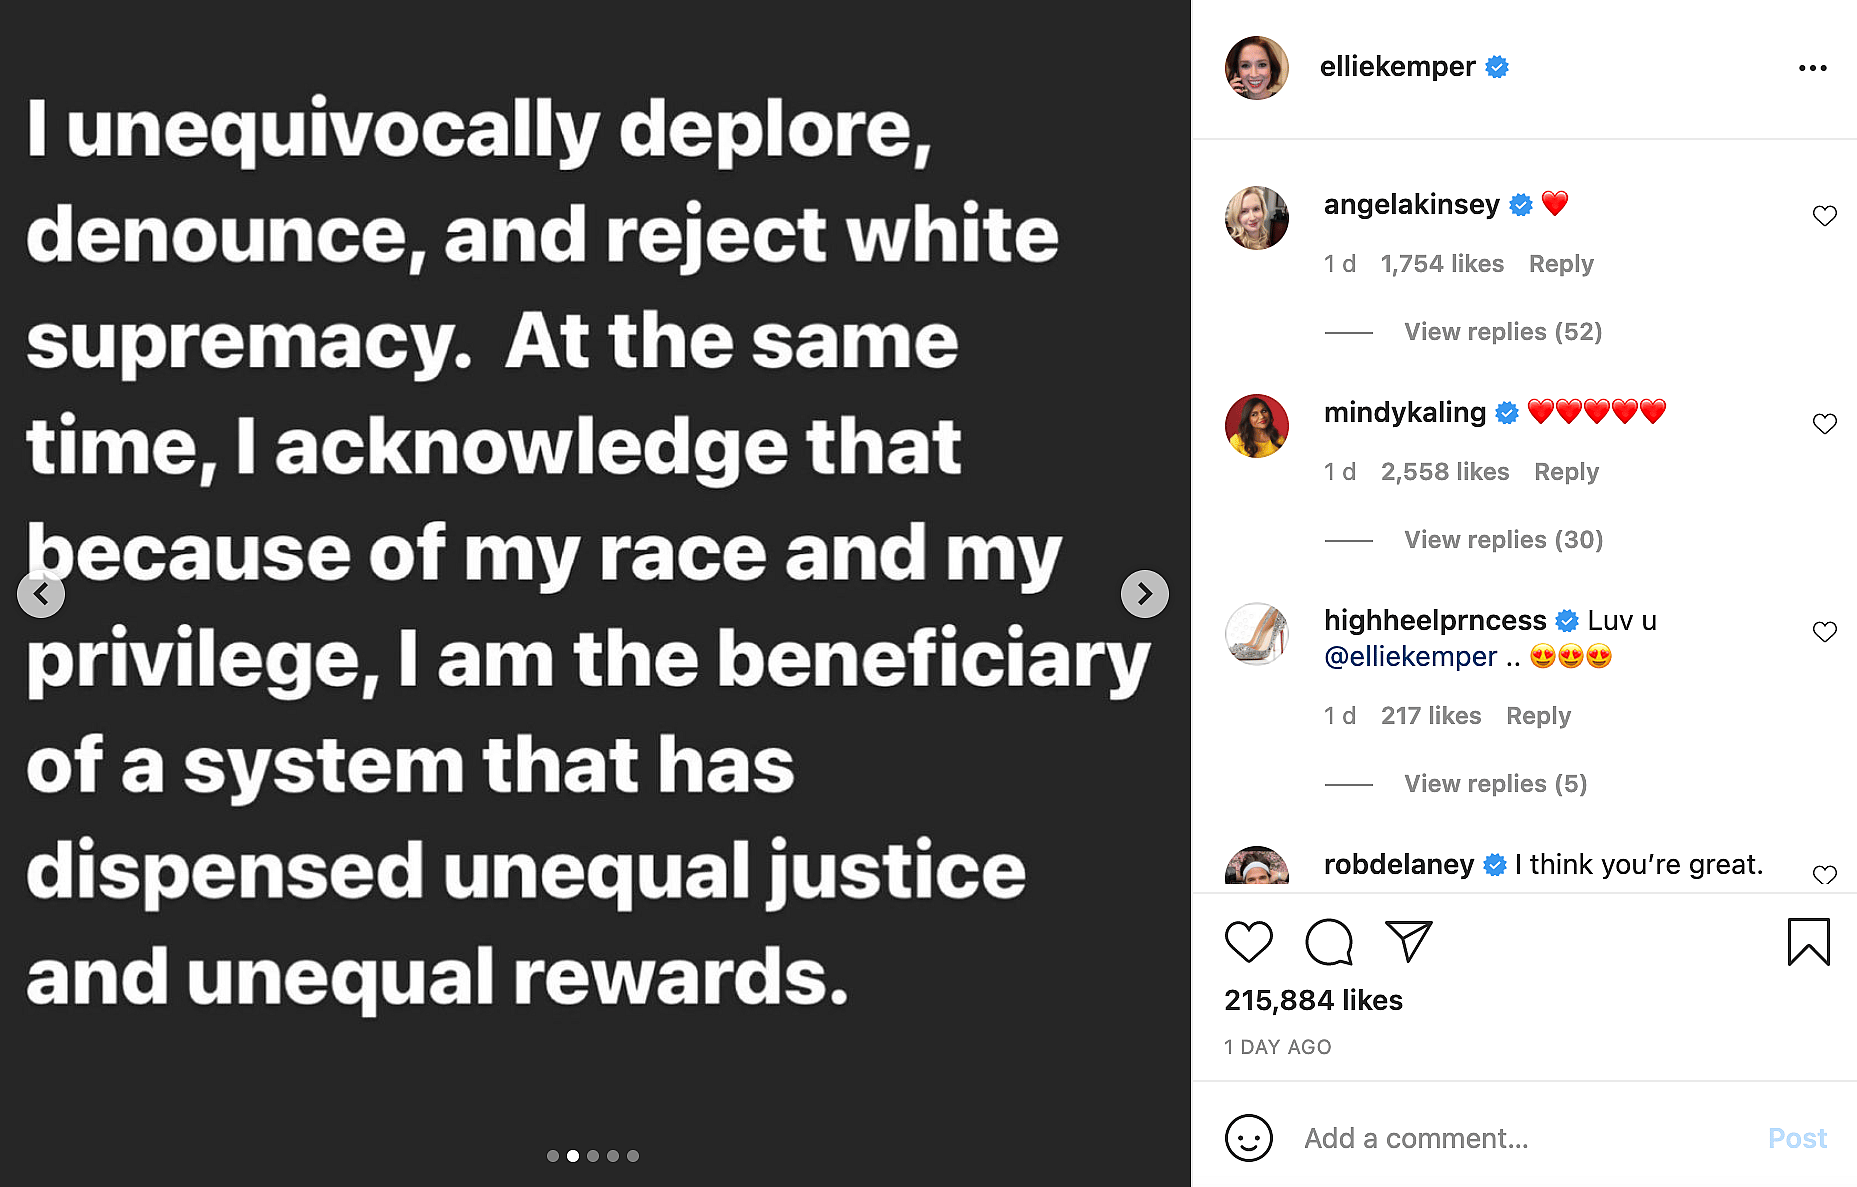Image resolution: width=1857 pixels, height=1187 pixels.
Task: Open the @elliekemper mention link
Action: pos(1410,657)
